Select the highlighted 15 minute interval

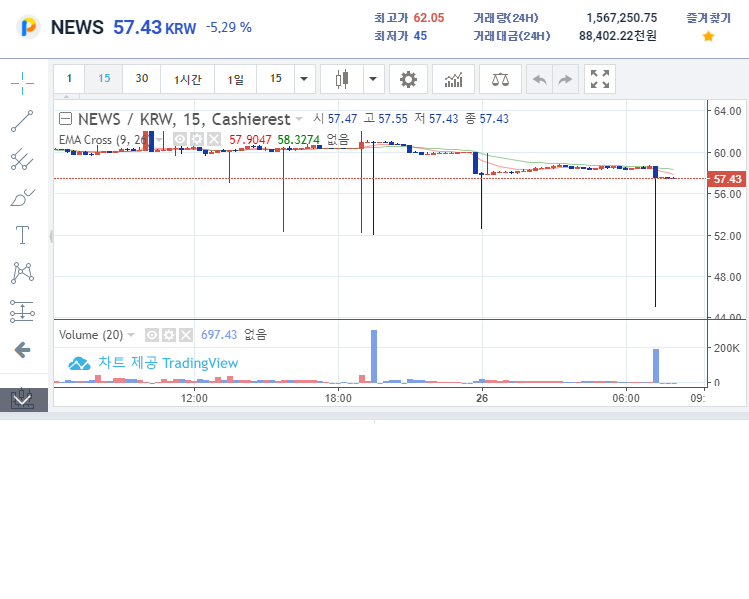pos(104,79)
